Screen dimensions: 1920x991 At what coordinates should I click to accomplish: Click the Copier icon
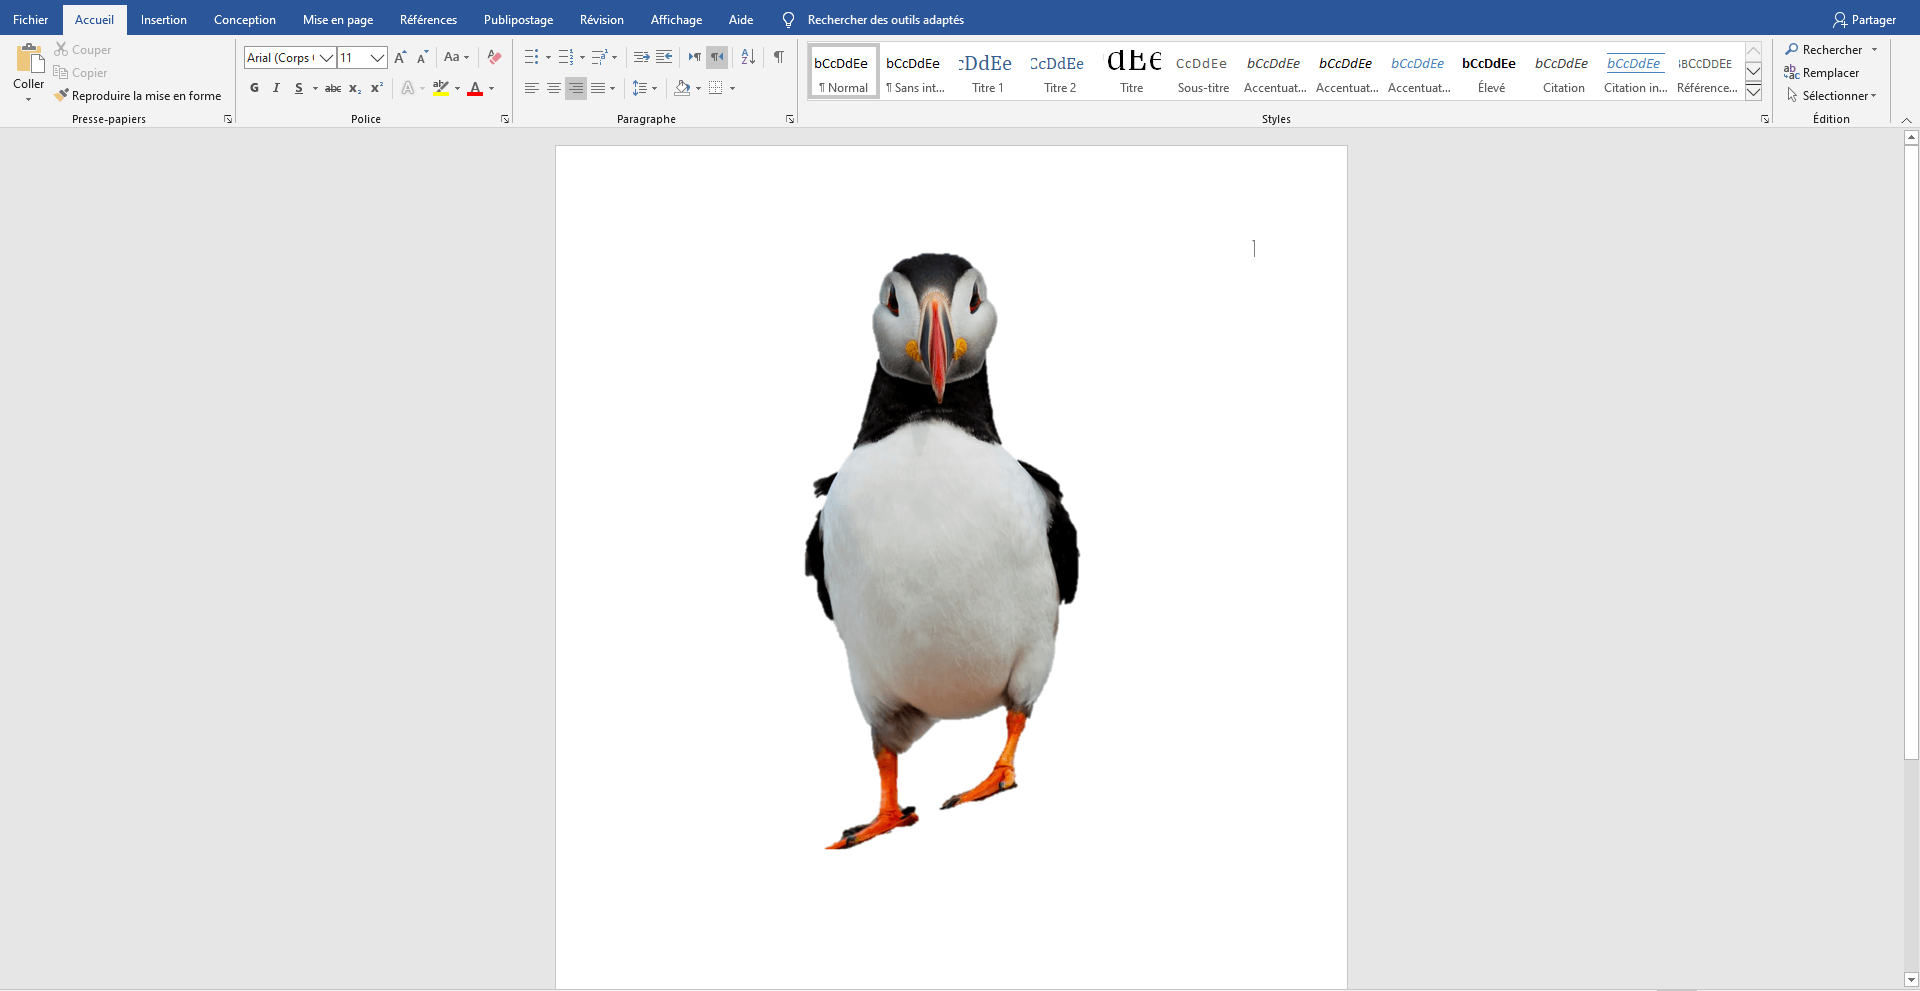tap(61, 72)
